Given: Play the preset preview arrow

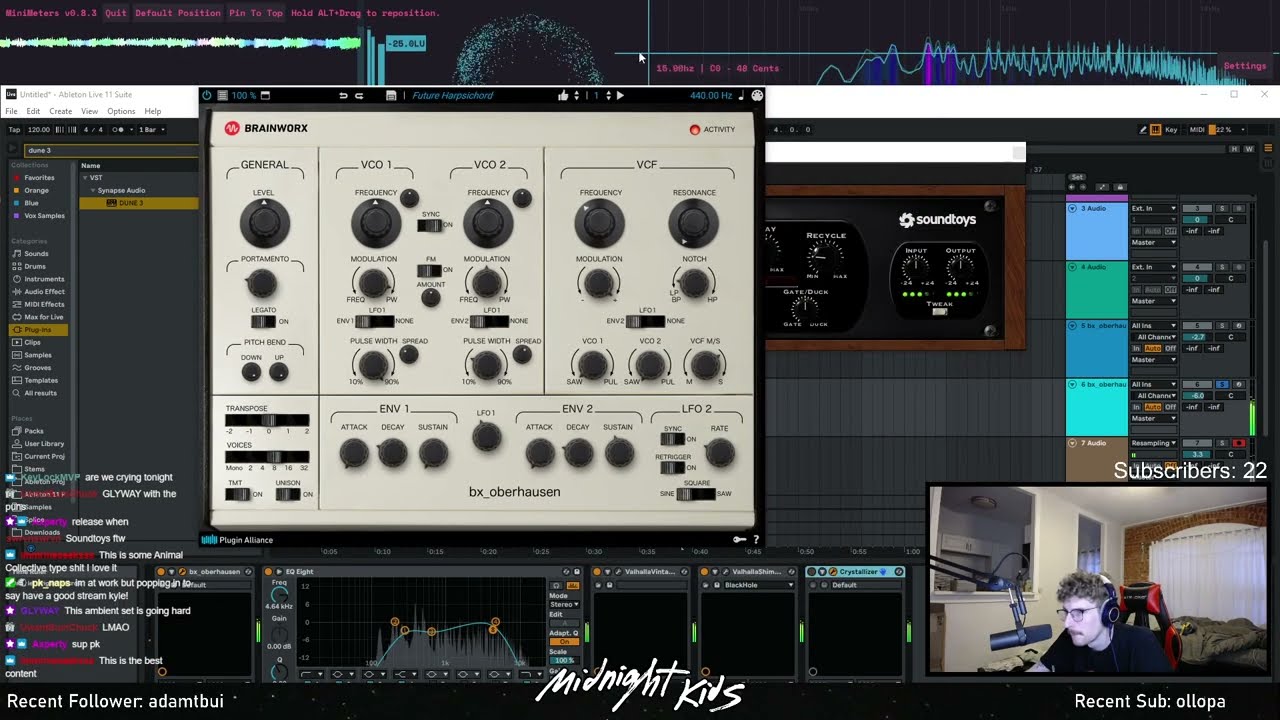Looking at the screenshot, I should coord(620,95).
